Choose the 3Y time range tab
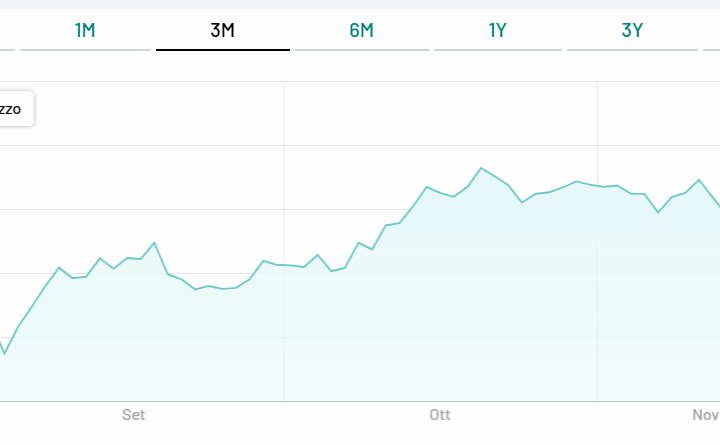 point(632,30)
